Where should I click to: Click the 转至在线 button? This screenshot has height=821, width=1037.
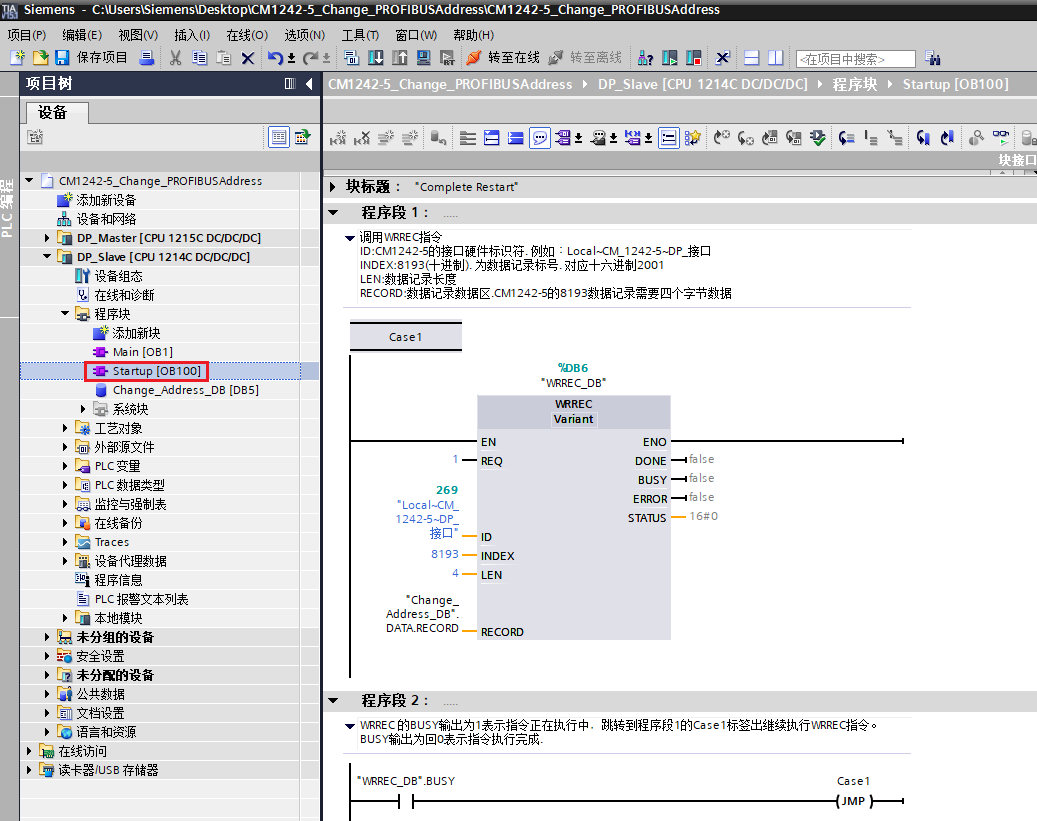503,58
